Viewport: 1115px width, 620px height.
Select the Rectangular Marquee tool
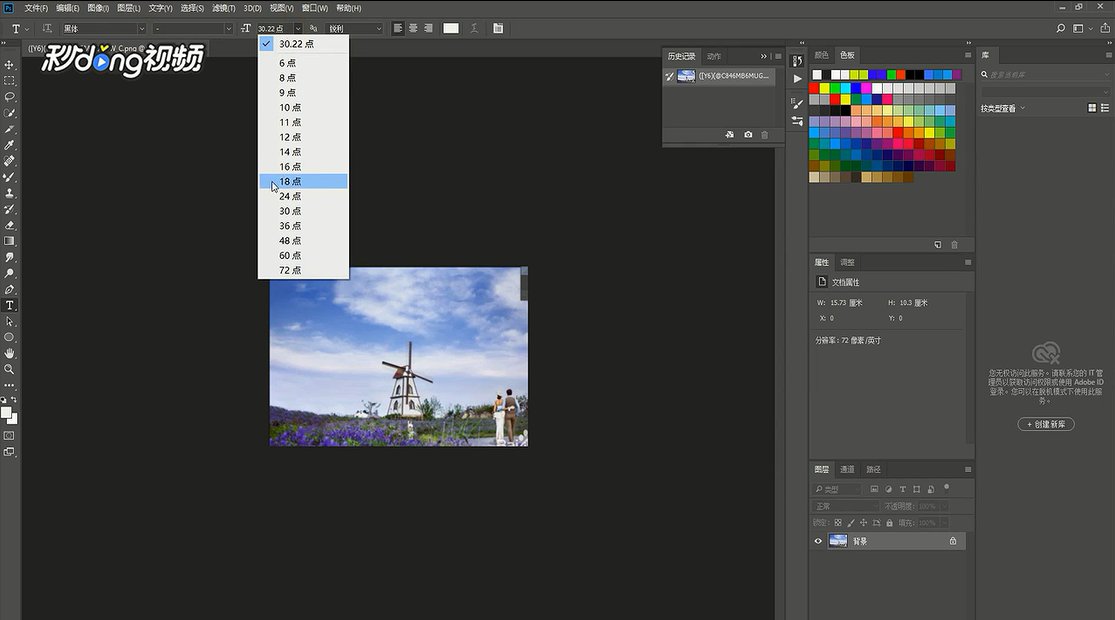click(x=9, y=81)
